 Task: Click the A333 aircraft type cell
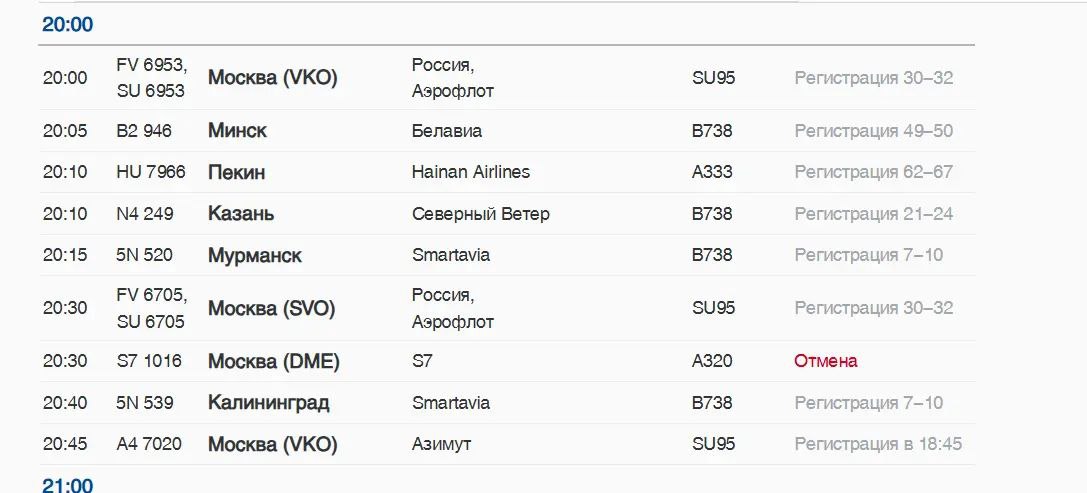pos(712,171)
